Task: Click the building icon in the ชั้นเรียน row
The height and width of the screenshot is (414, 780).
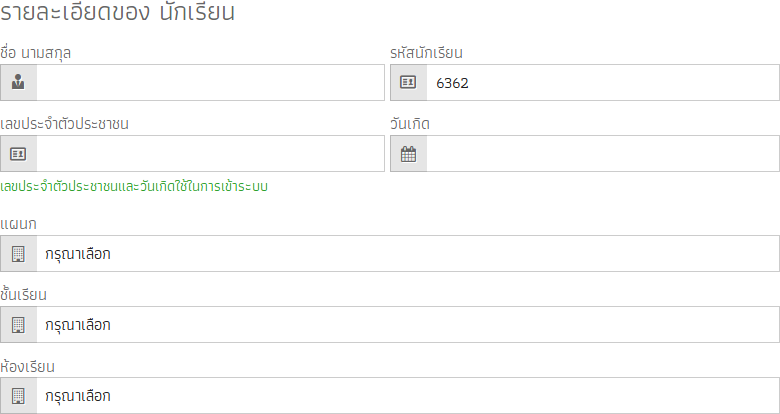Action: coord(18,325)
